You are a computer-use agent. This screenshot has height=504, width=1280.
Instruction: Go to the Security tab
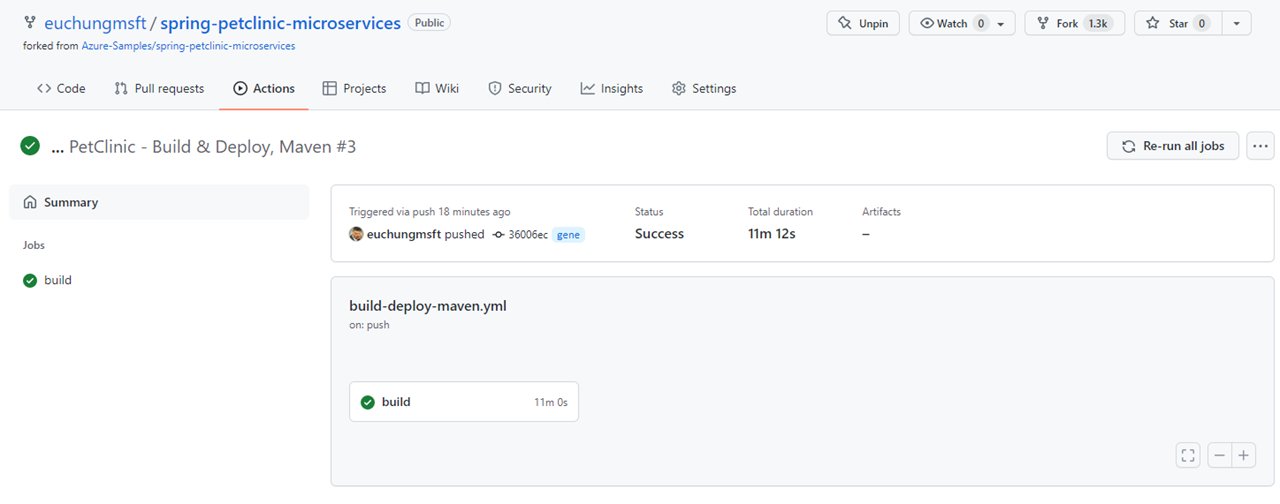click(519, 88)
